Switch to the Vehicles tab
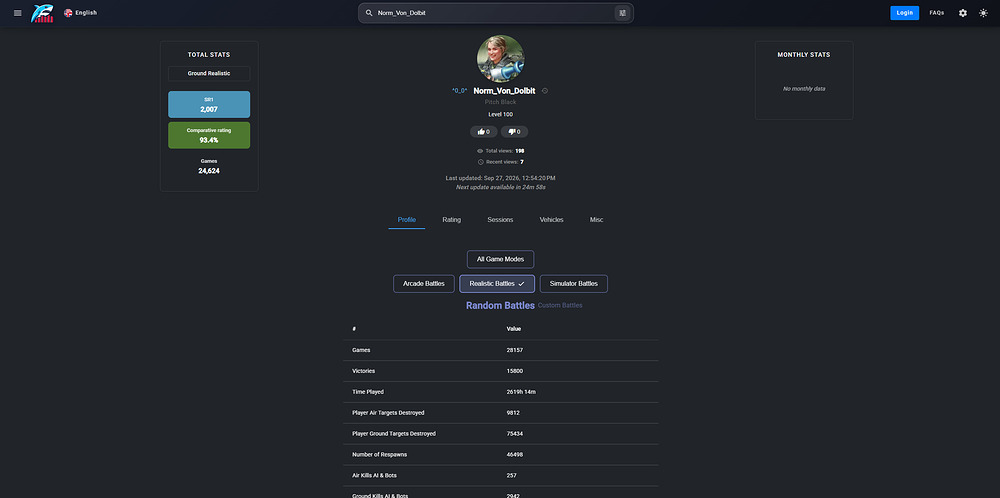This screenshot has width=1000, height=498. tap(552, 219)
